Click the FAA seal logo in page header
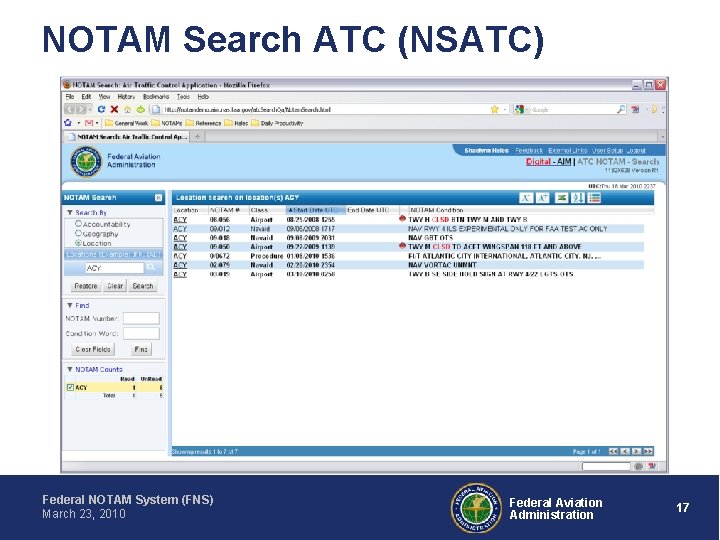720x540 pixels. 86,162
